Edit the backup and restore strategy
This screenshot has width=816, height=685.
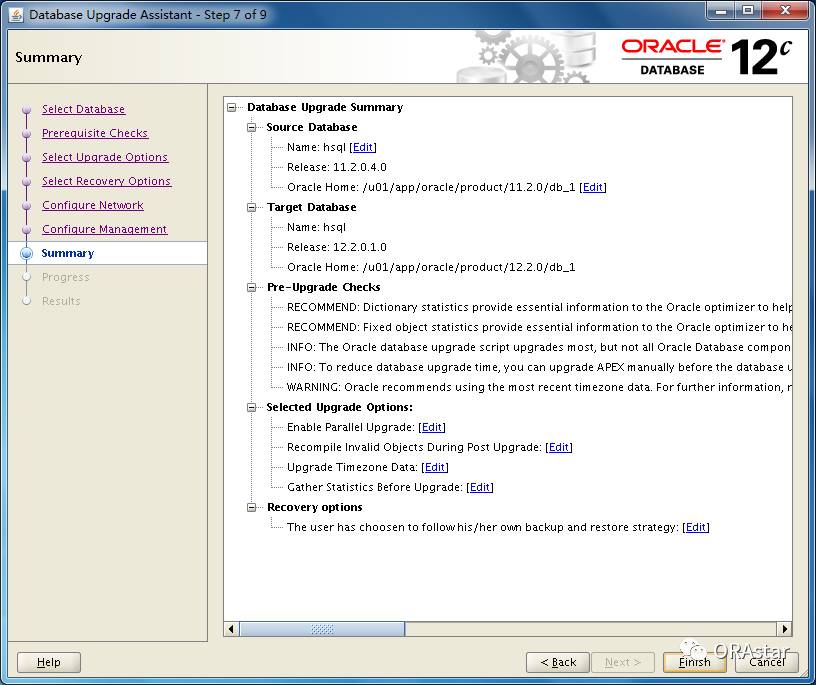click(696, 527)
